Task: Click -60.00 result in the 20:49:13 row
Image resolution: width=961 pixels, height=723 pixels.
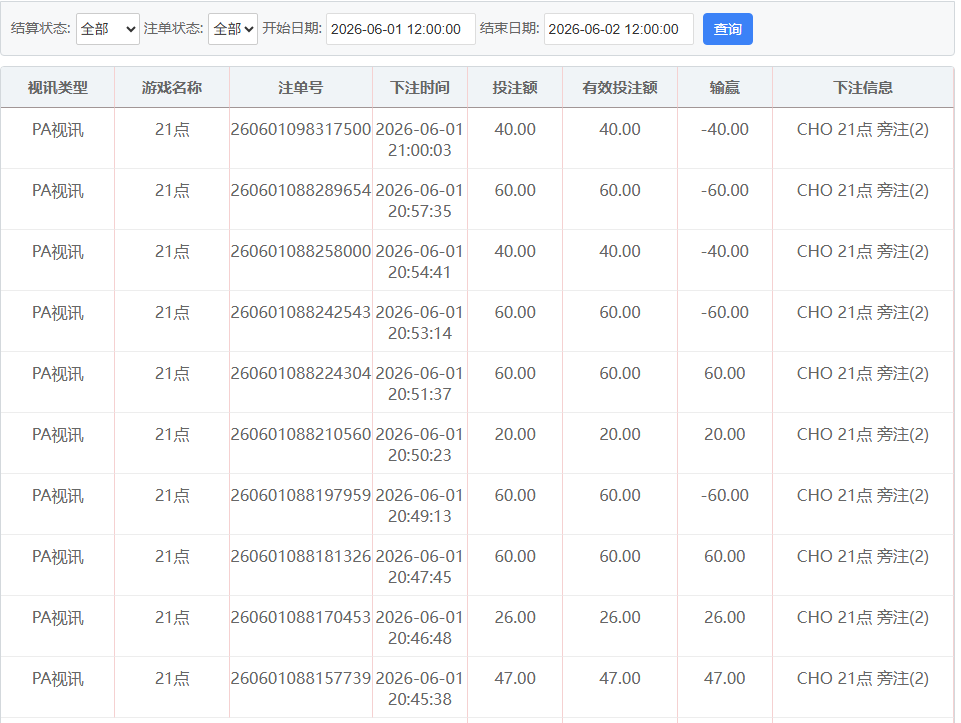Action: (x=724, y=495)
